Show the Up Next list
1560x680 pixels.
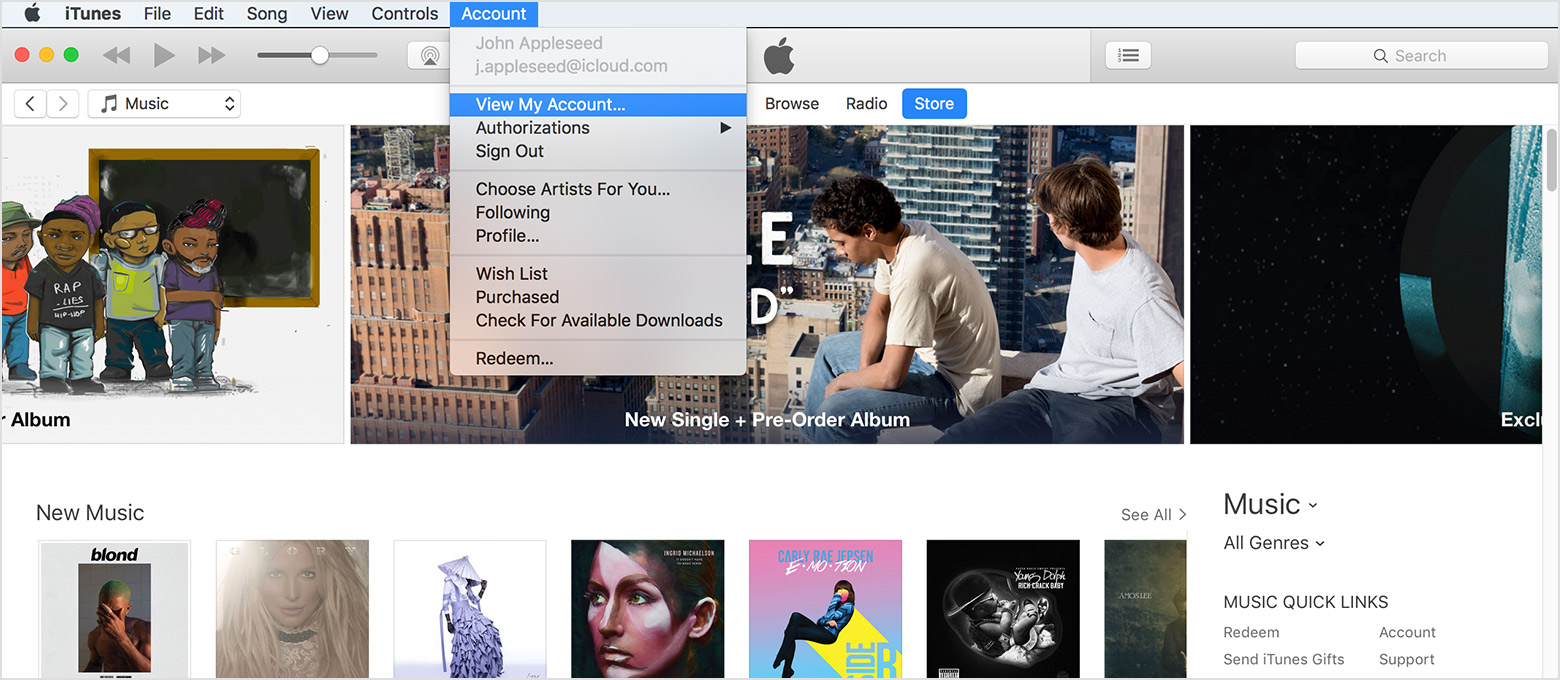tap(1128, 56)
